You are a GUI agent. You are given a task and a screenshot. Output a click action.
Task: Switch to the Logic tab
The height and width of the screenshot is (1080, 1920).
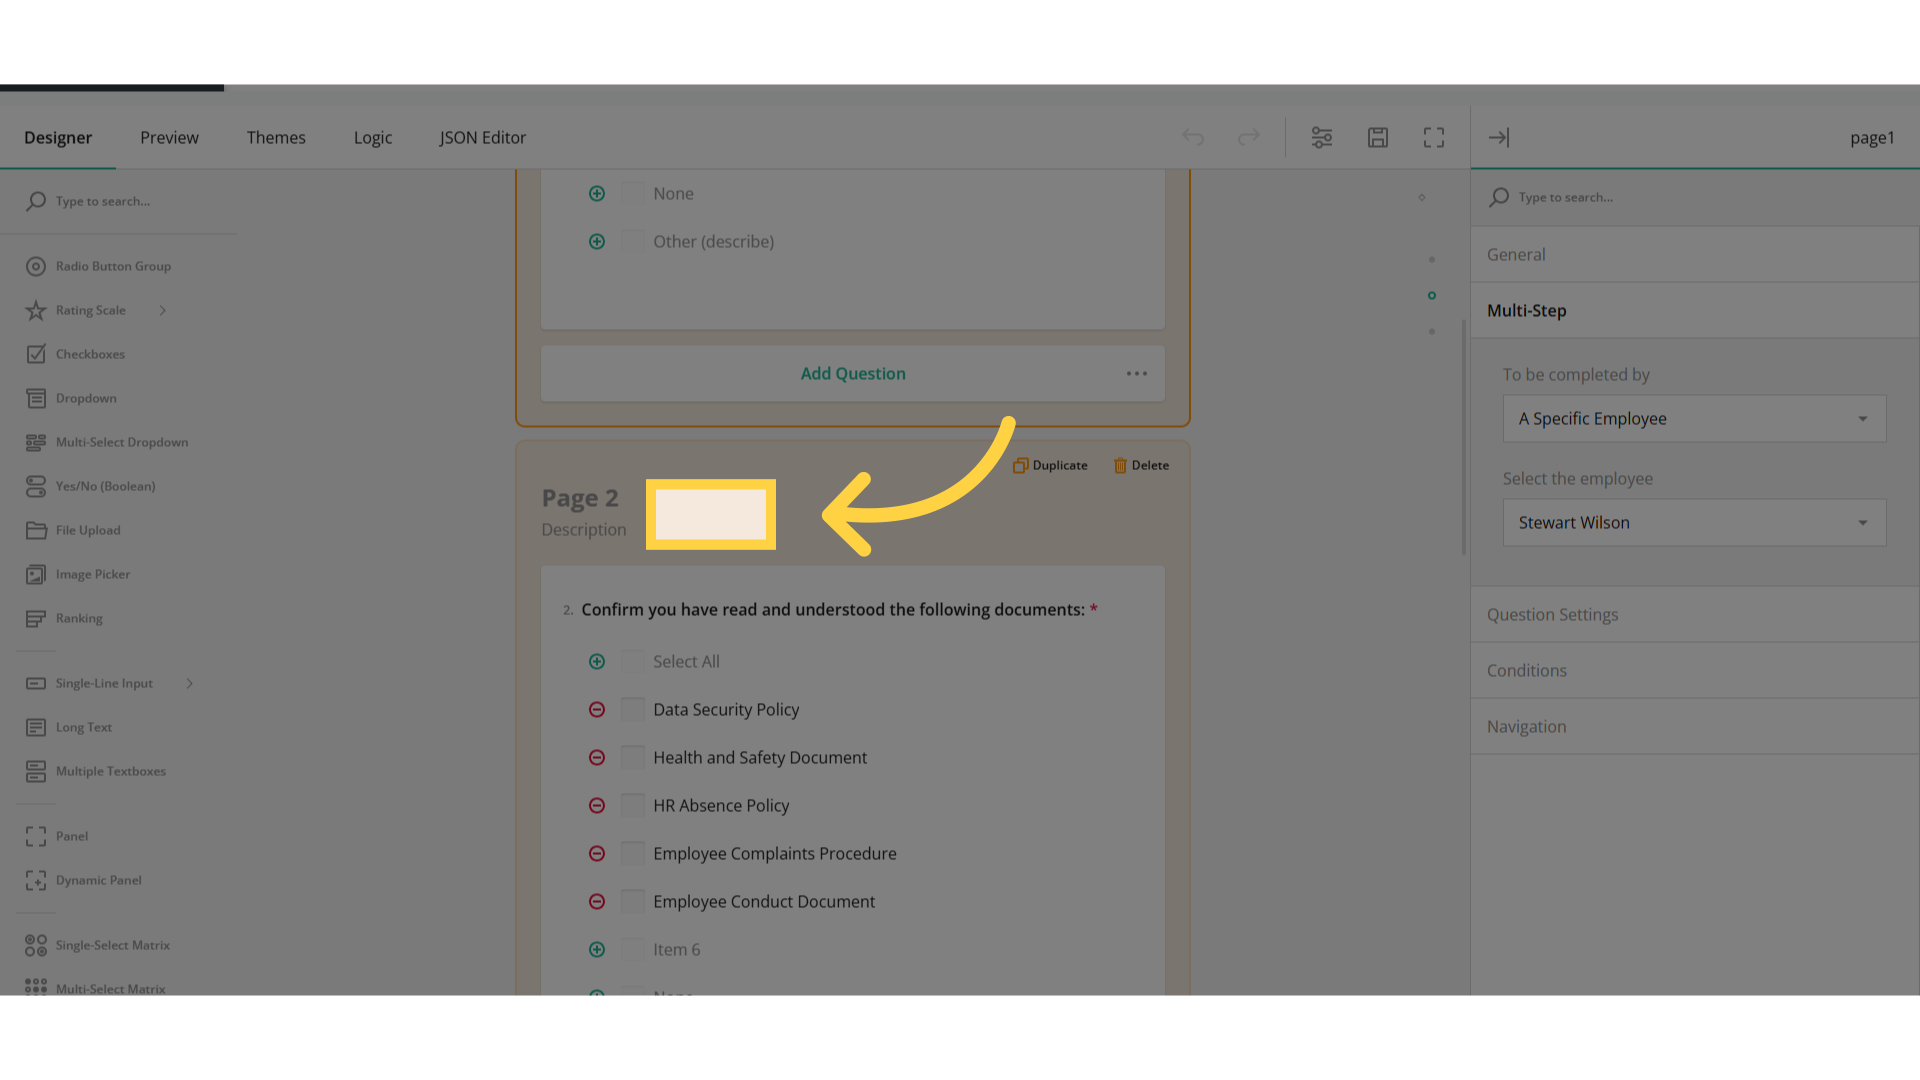(373, 137)
